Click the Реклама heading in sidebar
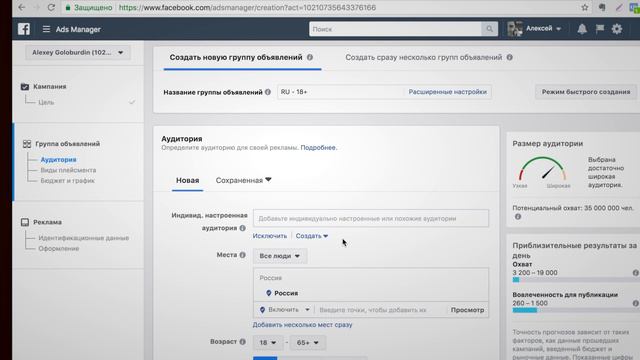The height and width of the screenshot is (360, 640). (x=47, y=222)
